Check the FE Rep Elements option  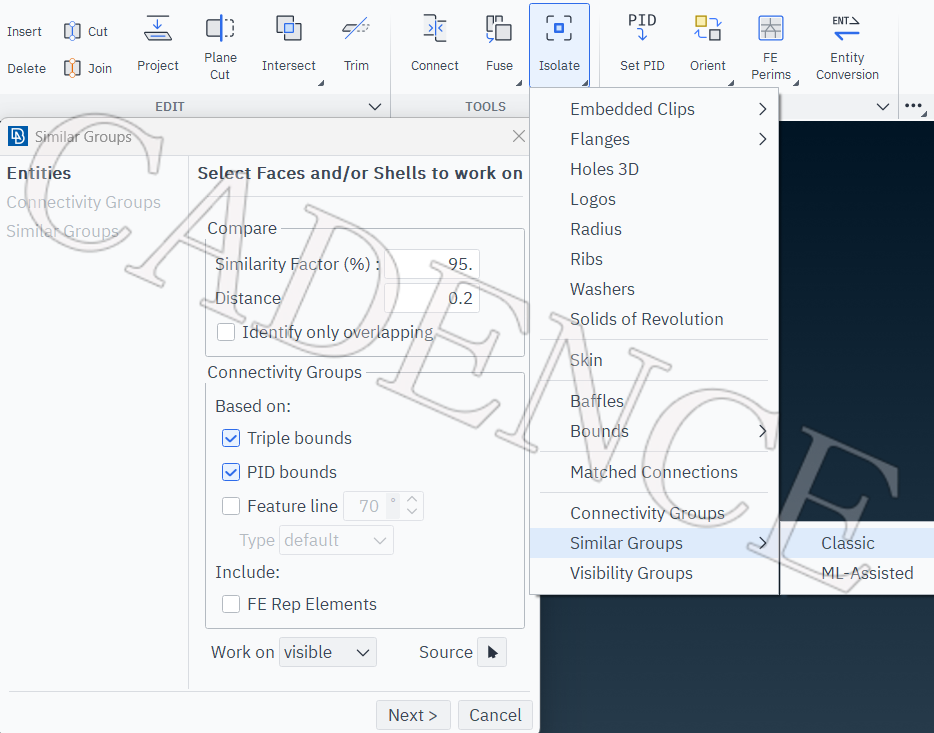(x=231, y=604)
